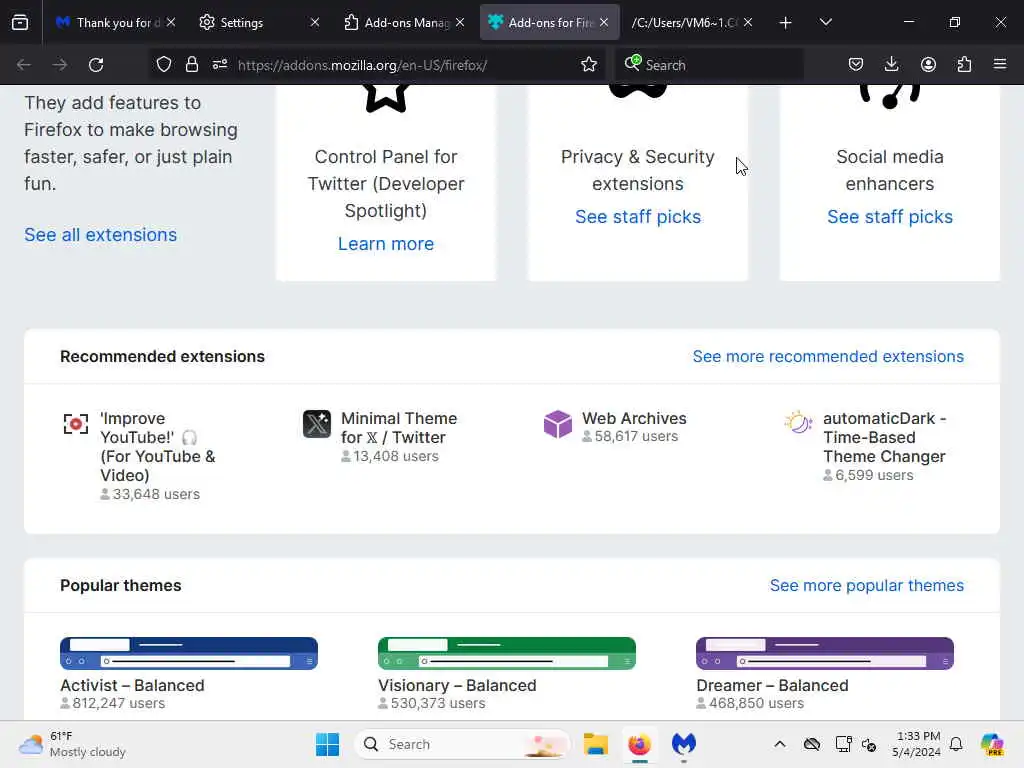Viewport: 1024px width, 768px height.
Task: View site security padlock info
Action: (x=192, y=65)
